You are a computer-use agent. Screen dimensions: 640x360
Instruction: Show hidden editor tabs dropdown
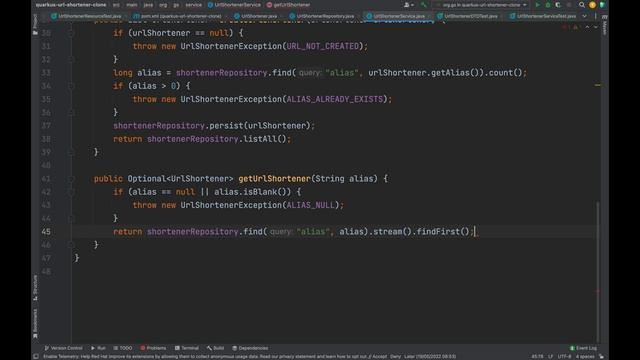tap(584, 16)
